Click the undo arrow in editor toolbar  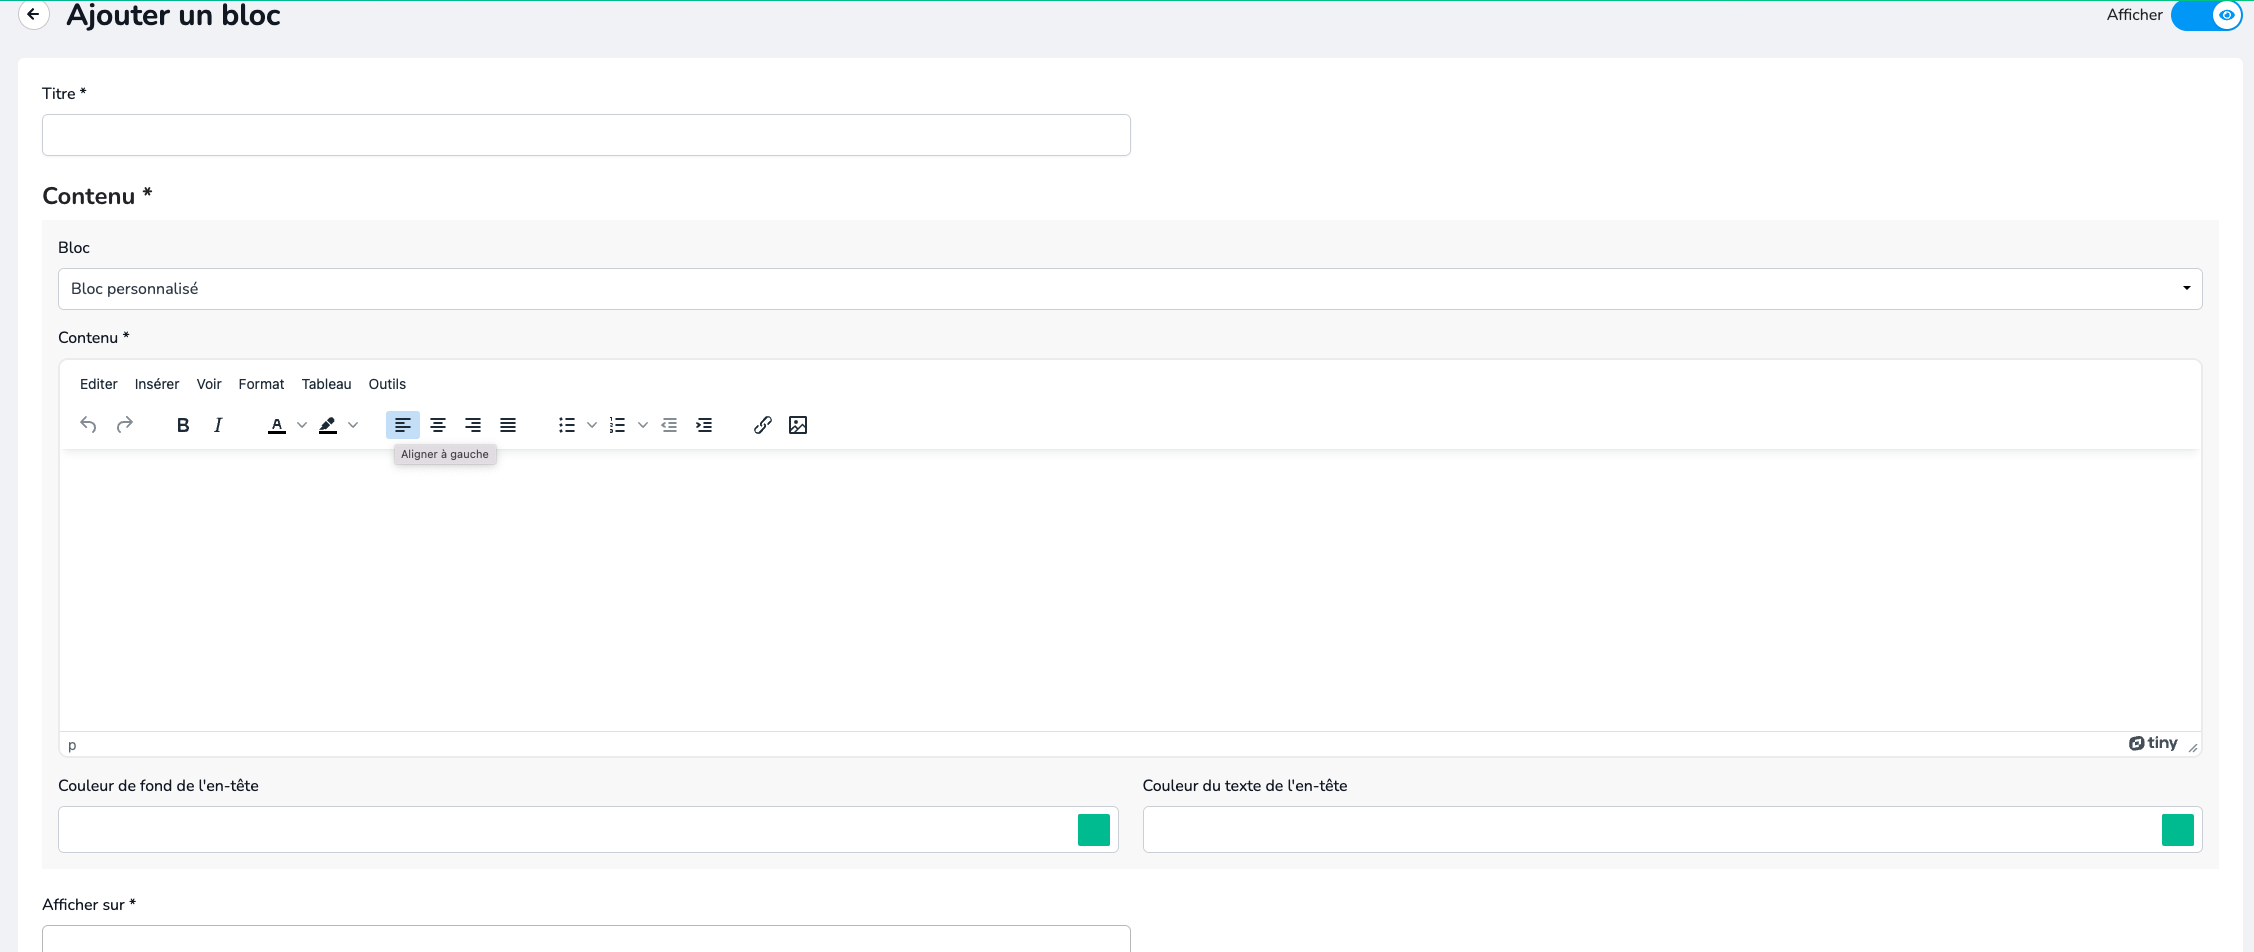[x=89, y=425]
